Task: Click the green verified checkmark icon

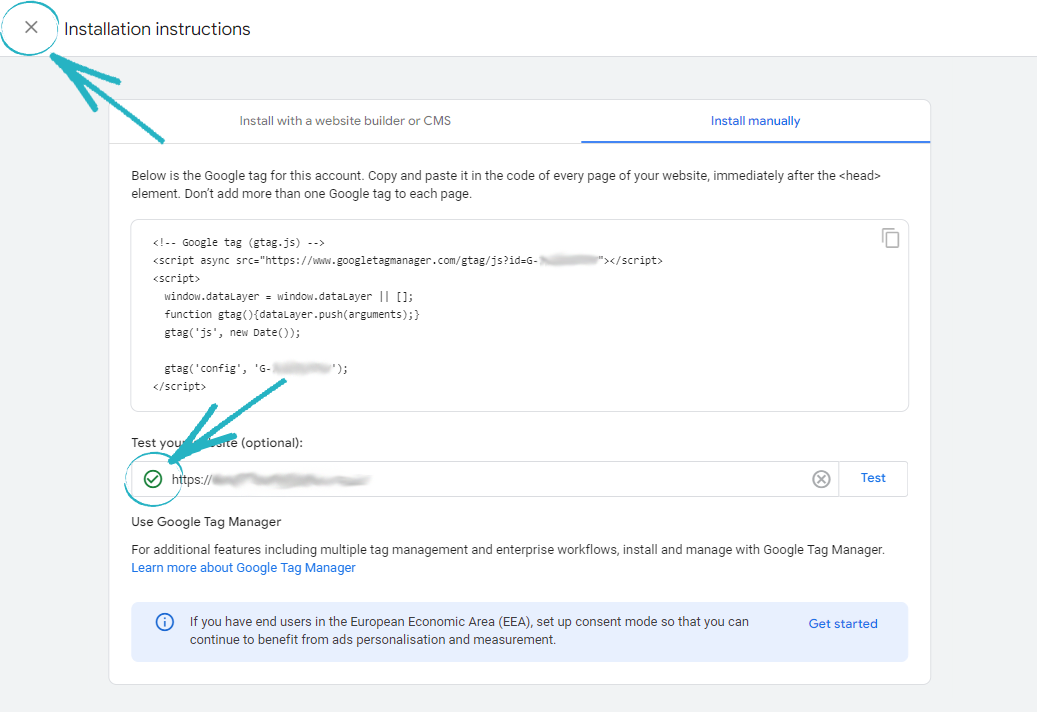Action: (152, 479)
